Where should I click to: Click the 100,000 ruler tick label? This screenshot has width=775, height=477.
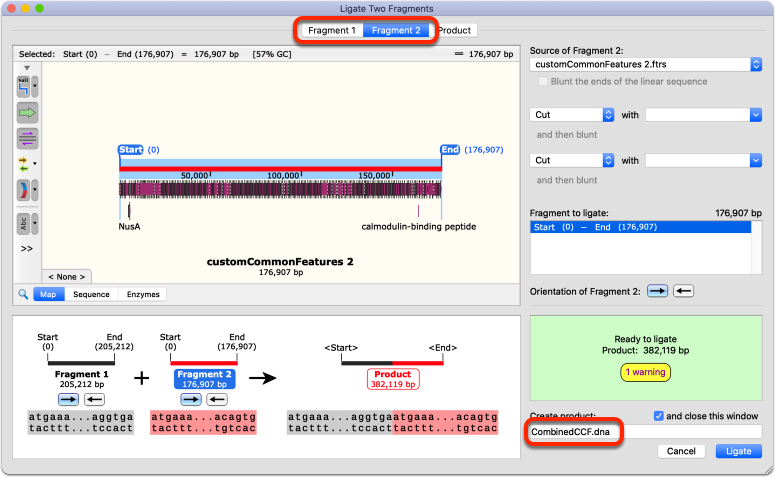pyautogui.click(x=283, y=175)
